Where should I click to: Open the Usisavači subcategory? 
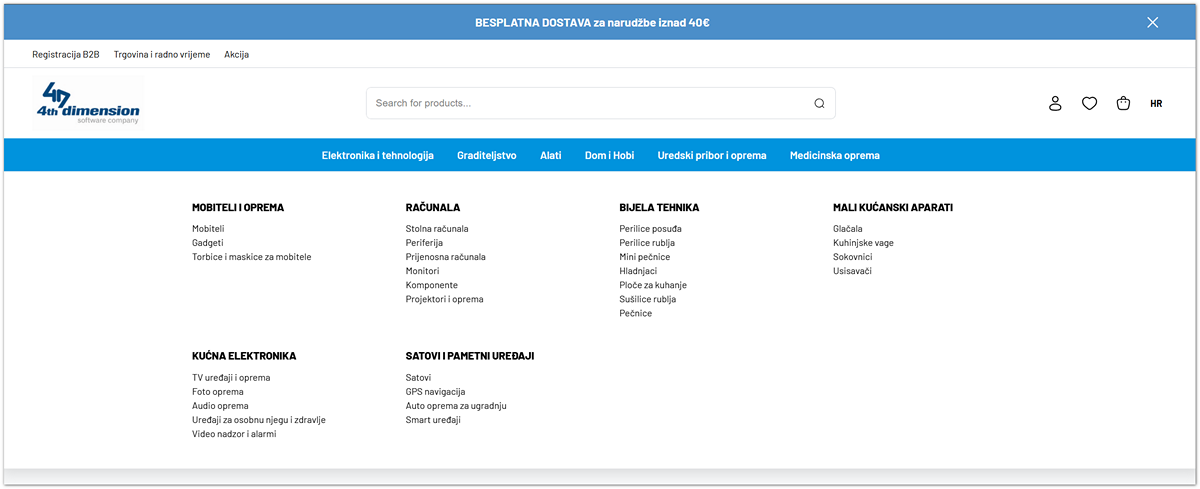pyautogui.click(x=852, y=271)
